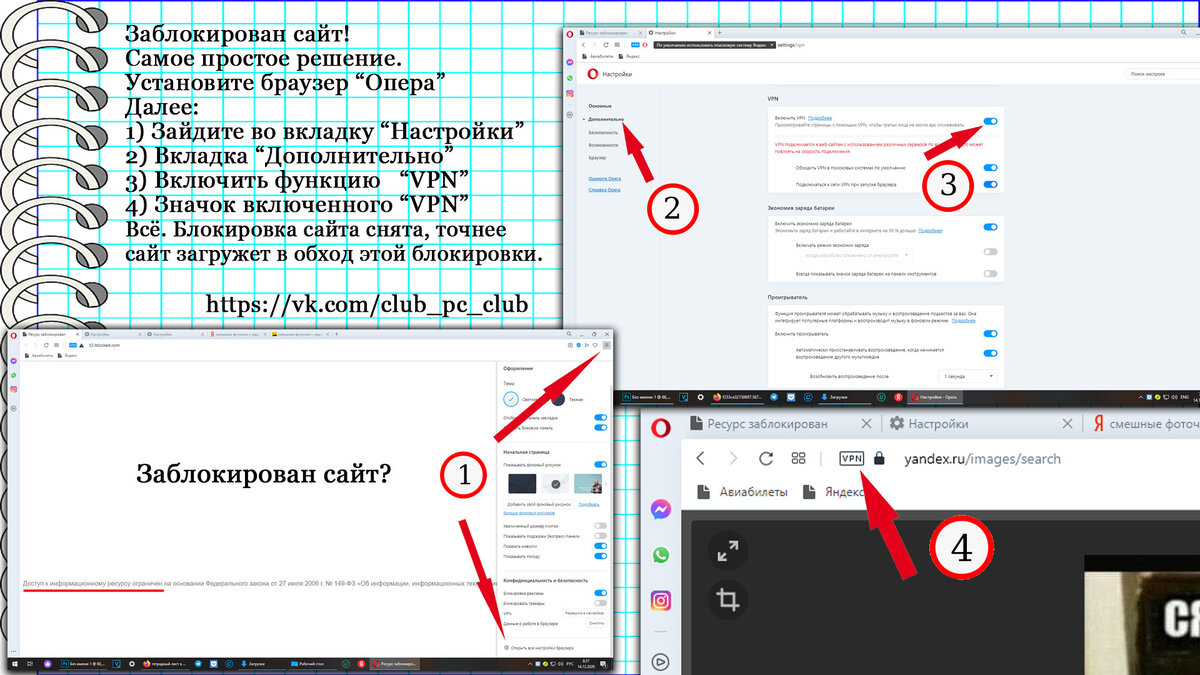Toggle Включить проигрыватель switch
The width and height of the screenshot is (1200, 675).
tap(990, 333)
